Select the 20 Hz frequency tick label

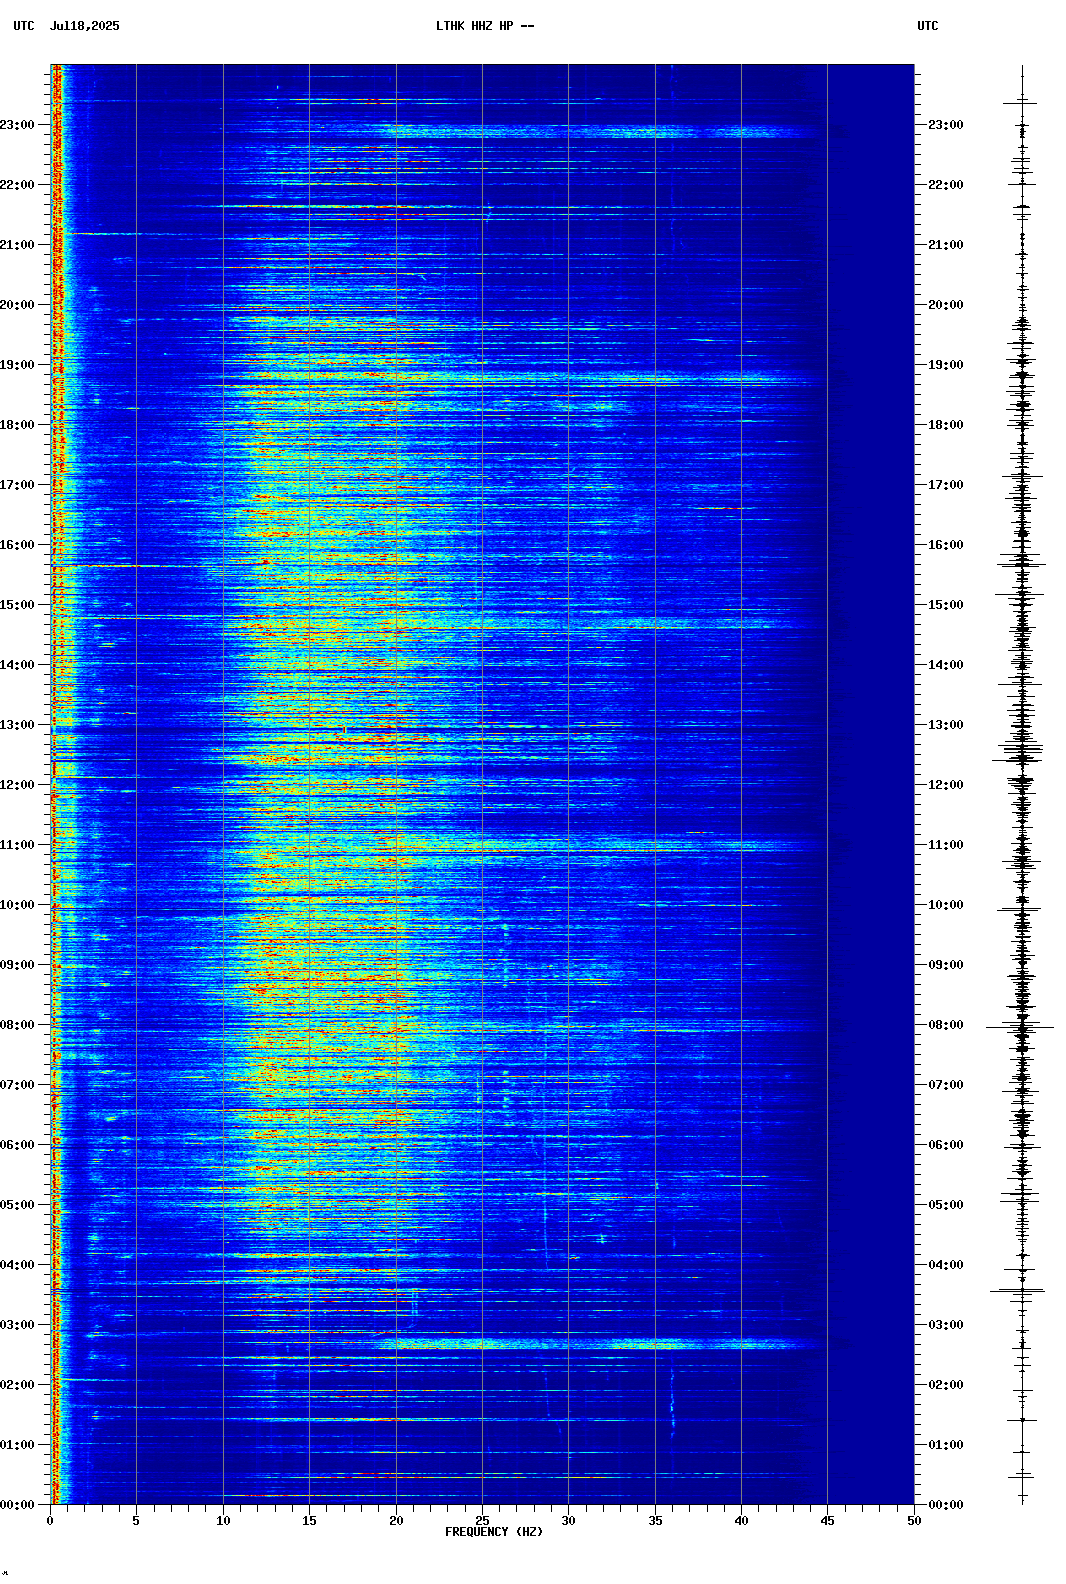(396, 1521)
